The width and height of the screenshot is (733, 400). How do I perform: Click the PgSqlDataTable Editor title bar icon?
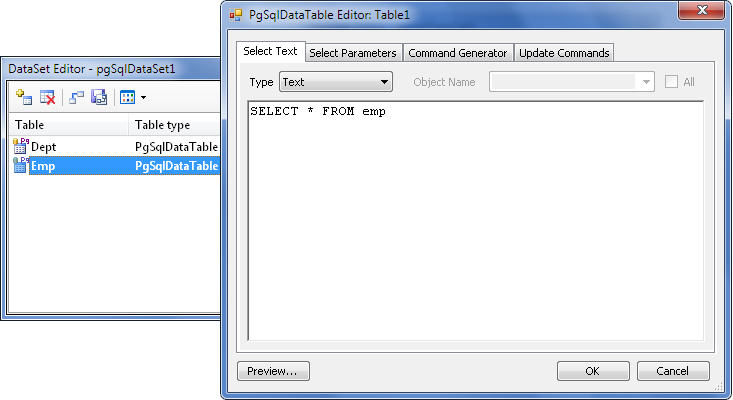[x=236, y=15]
